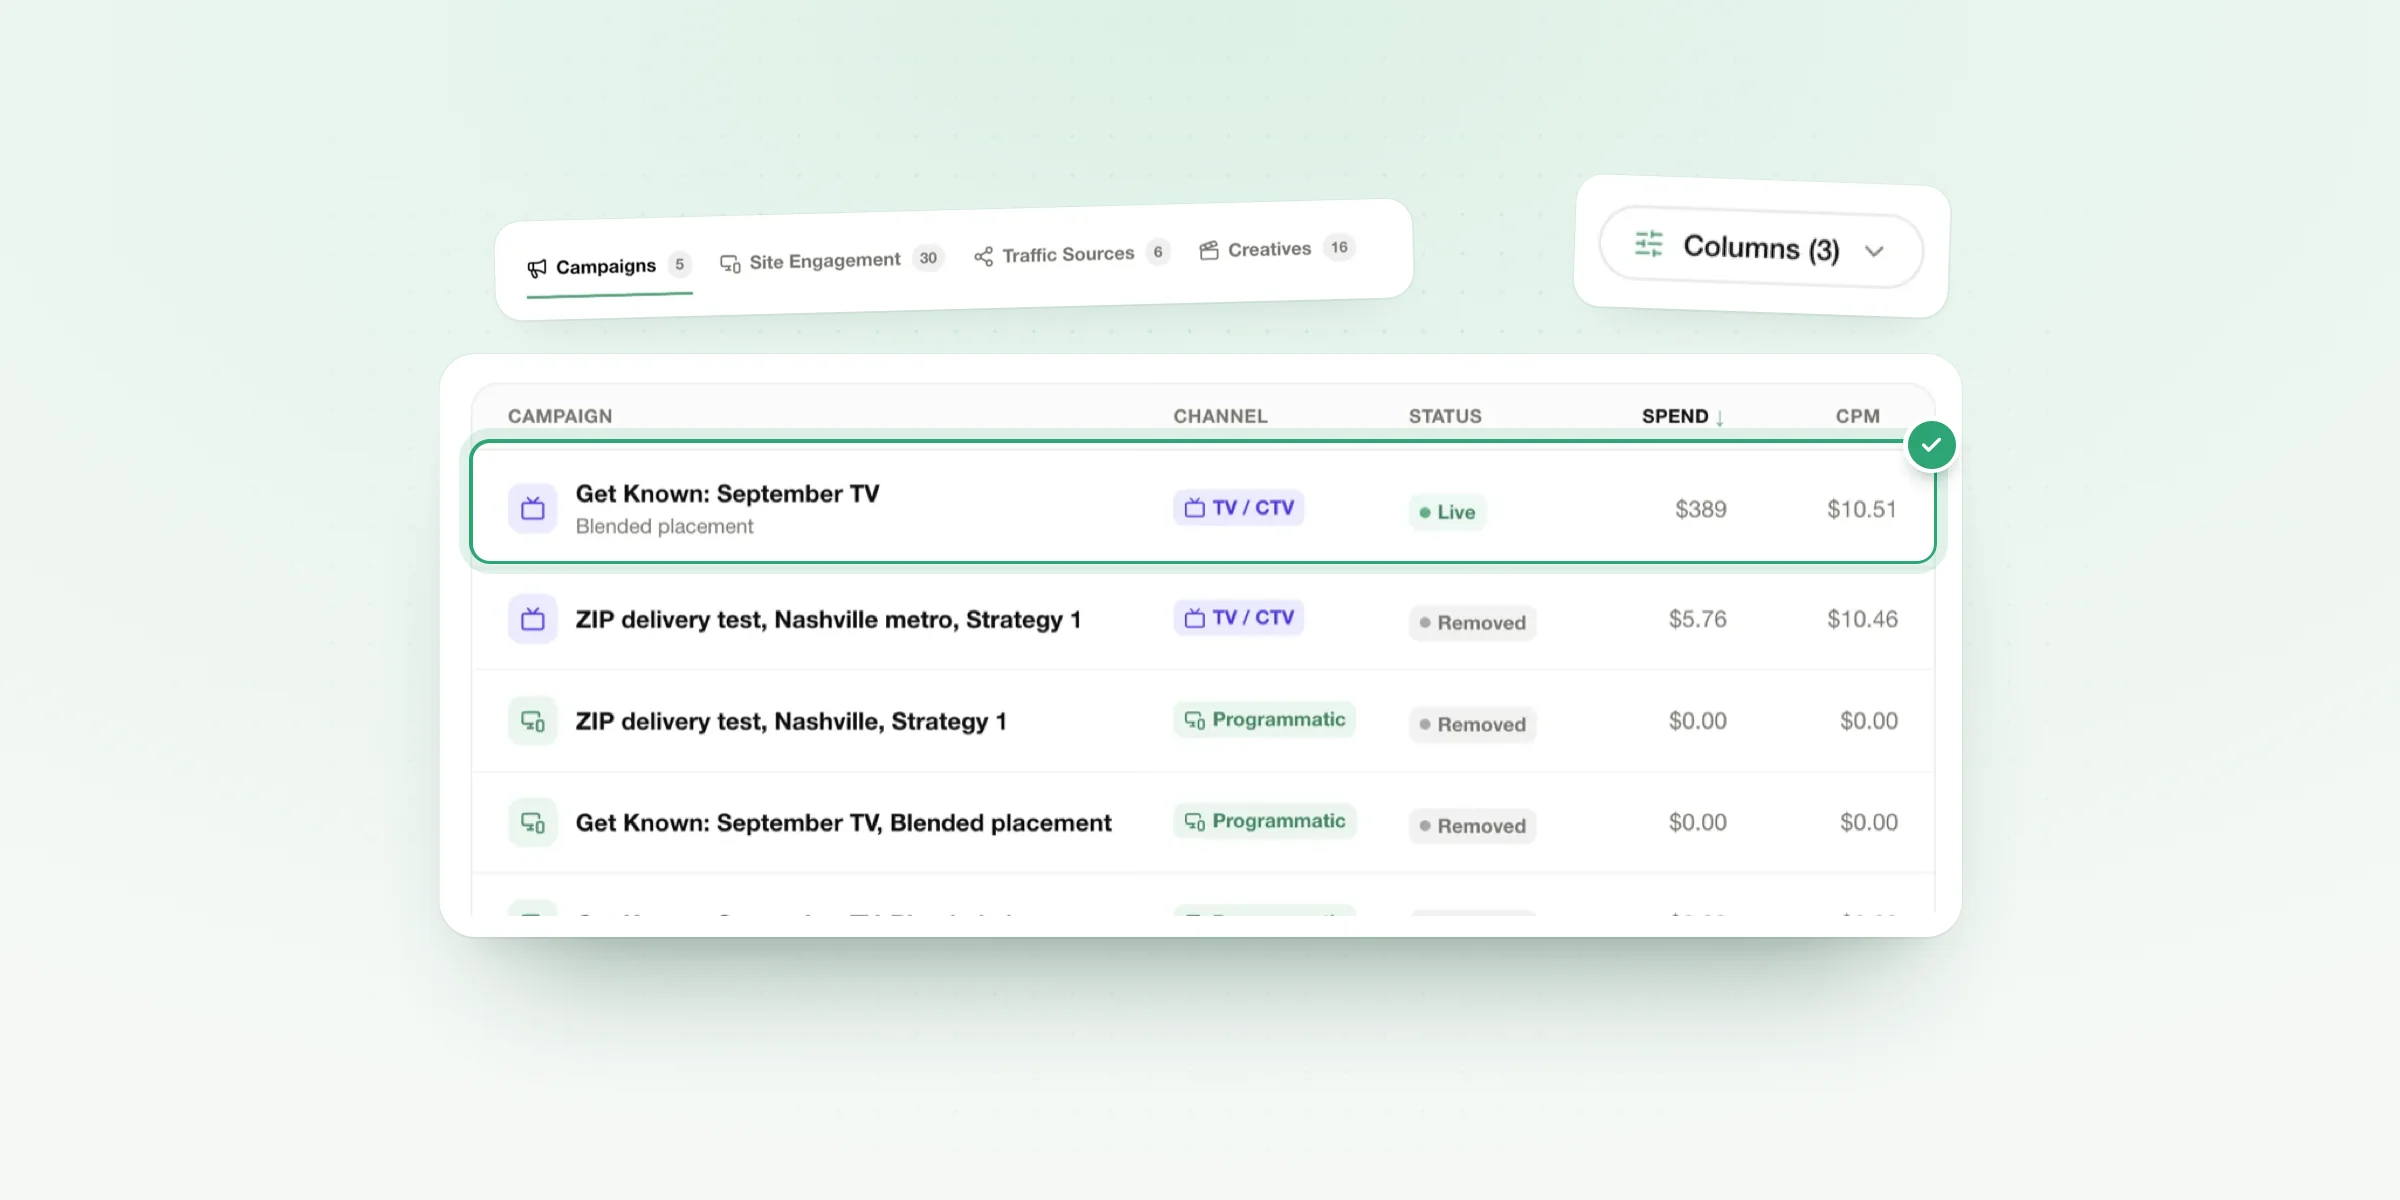Click TV / CTV badge in Get Known row
2400x1200 pixels.
point(1238,508)
